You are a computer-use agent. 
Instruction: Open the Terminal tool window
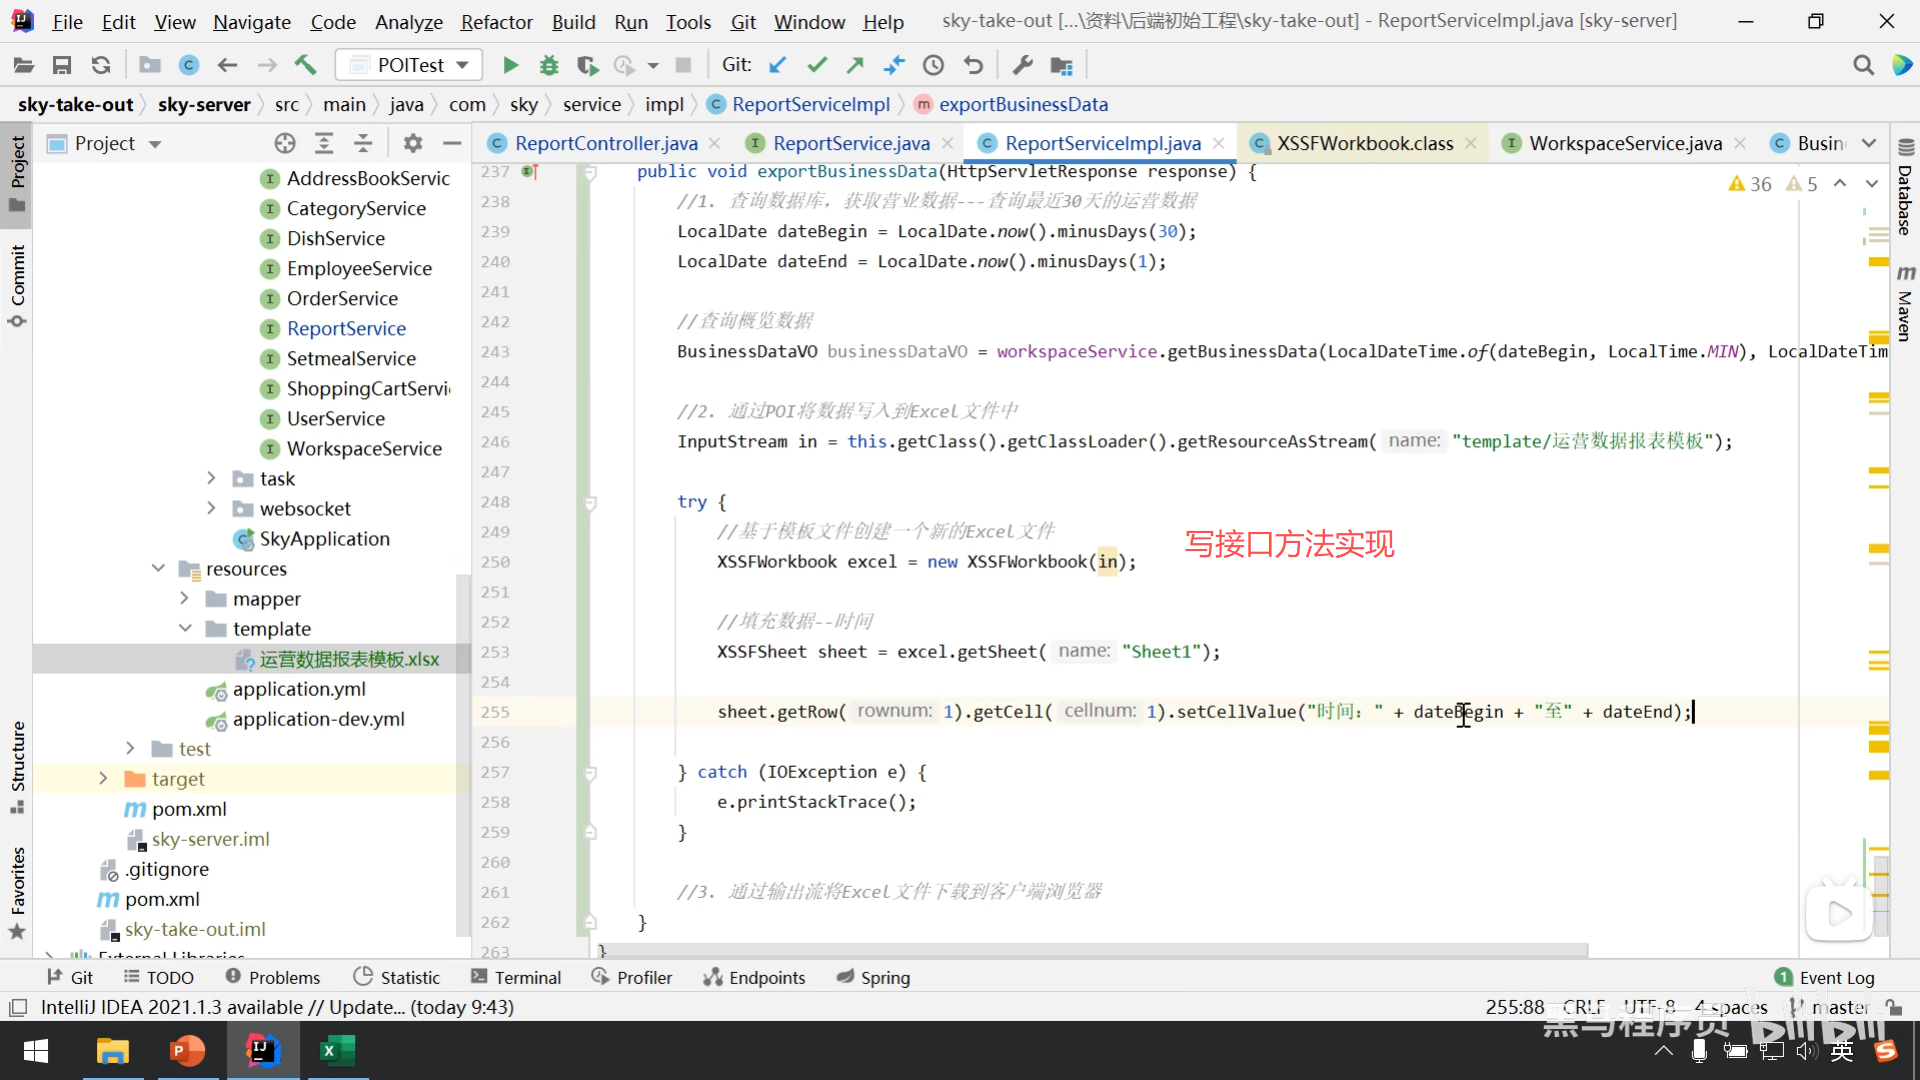516,977
